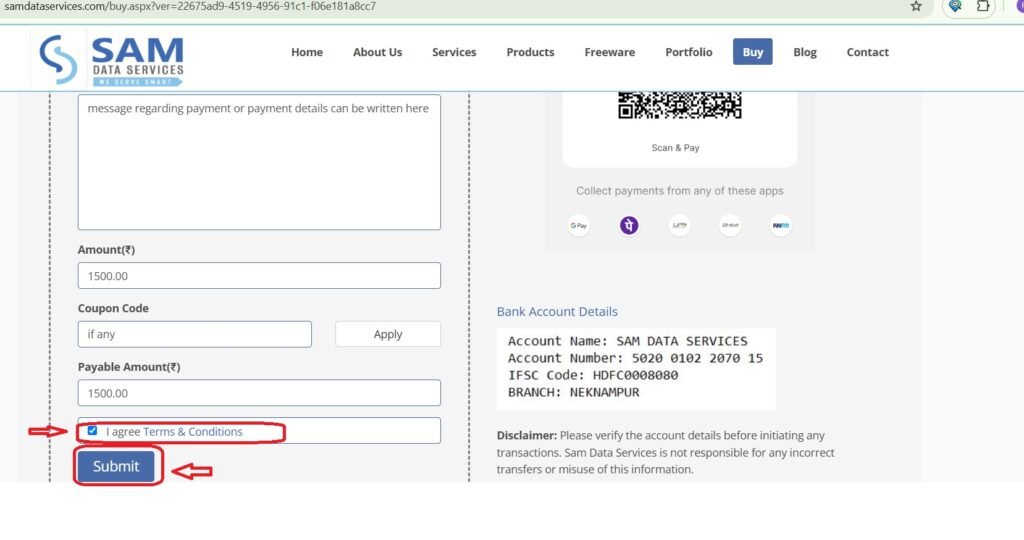This screenshot has height=540, width=1024.
Task: Click the Submit button
Action: (x=116, y=466)
